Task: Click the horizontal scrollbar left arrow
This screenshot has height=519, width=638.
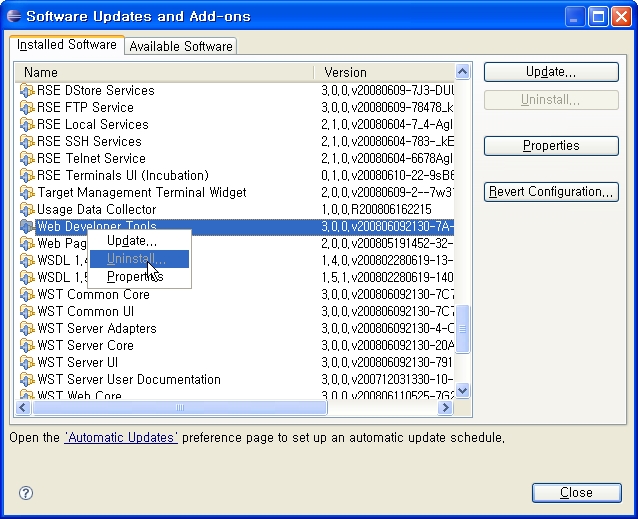Action: (x=23, y=408)
